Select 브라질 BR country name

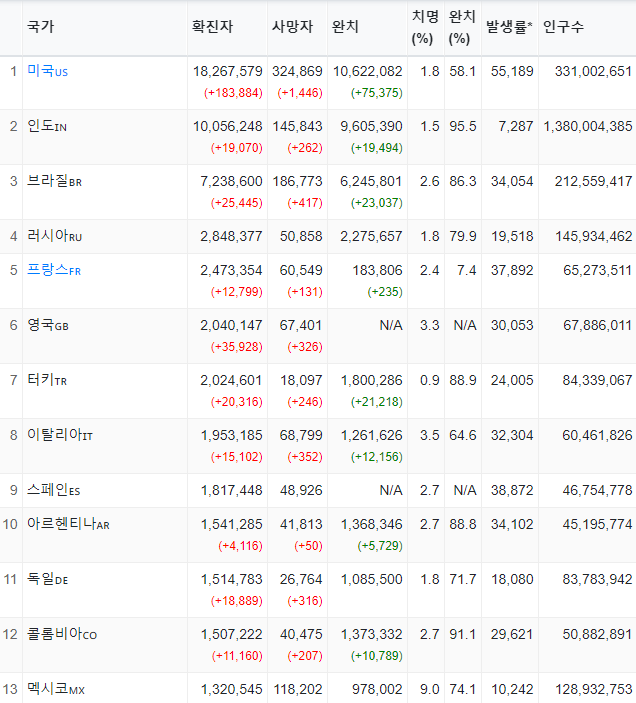coord(55,181)
